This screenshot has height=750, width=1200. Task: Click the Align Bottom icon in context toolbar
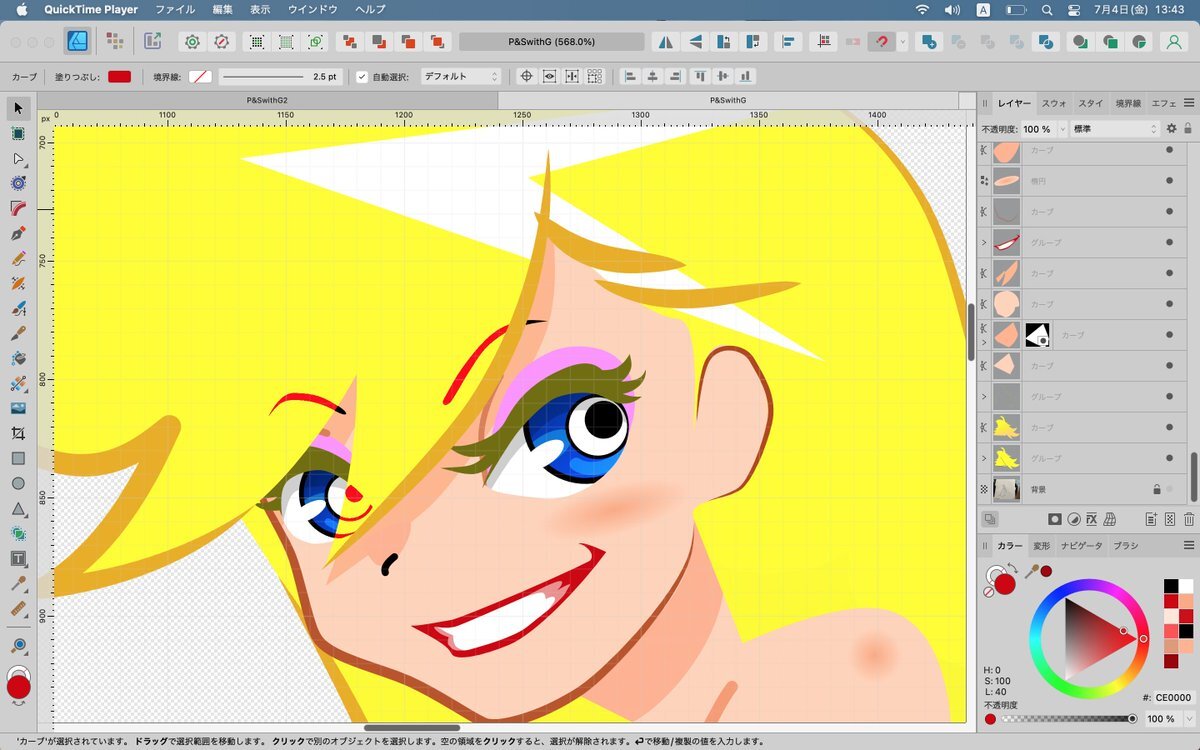[x=745, y=76]
